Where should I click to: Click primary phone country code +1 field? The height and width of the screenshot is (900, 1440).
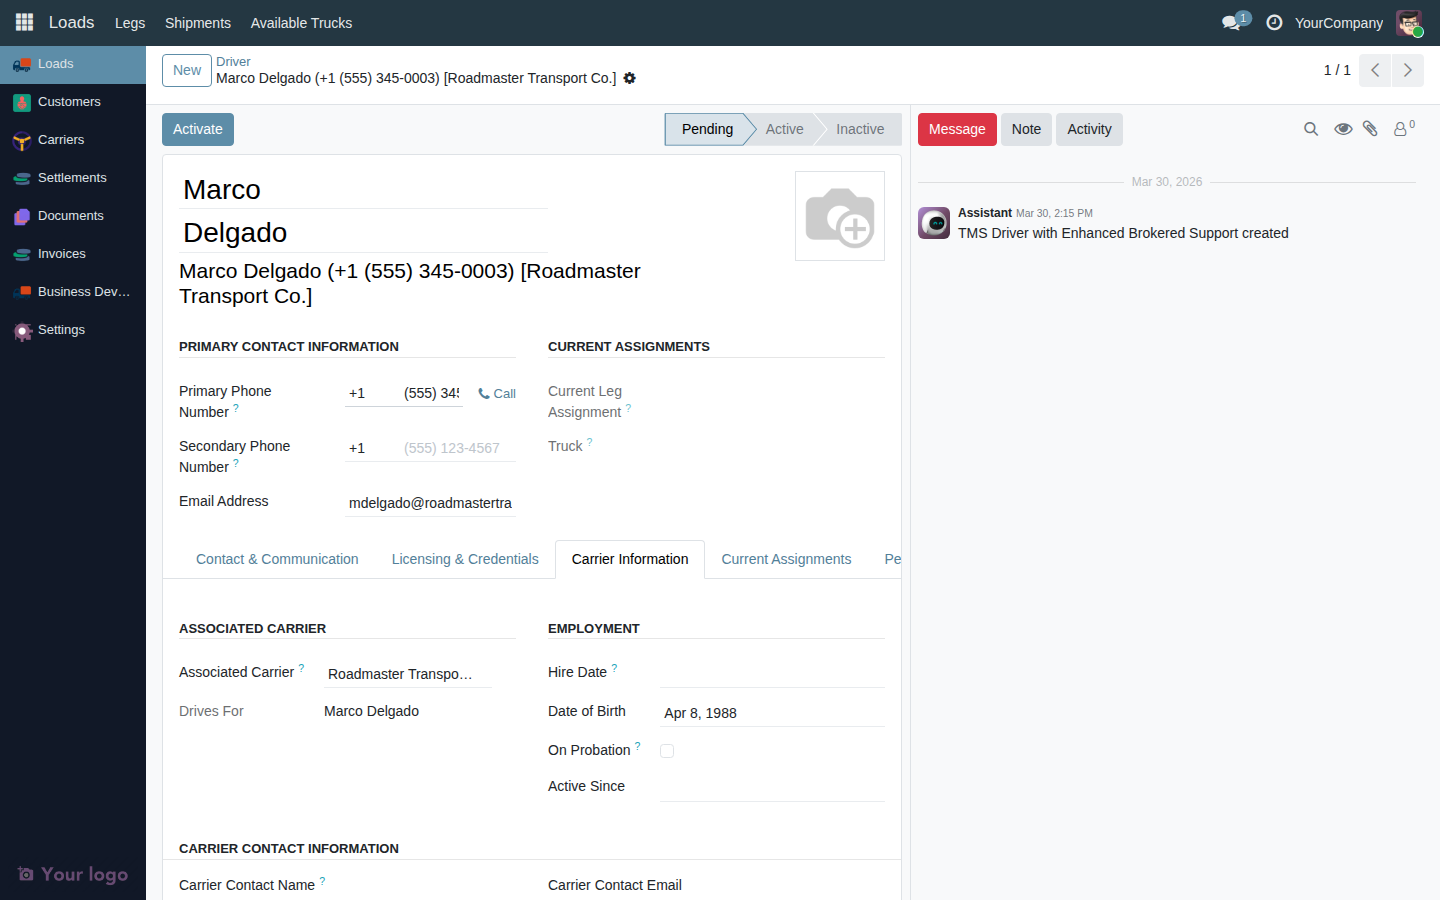[369, 393]
